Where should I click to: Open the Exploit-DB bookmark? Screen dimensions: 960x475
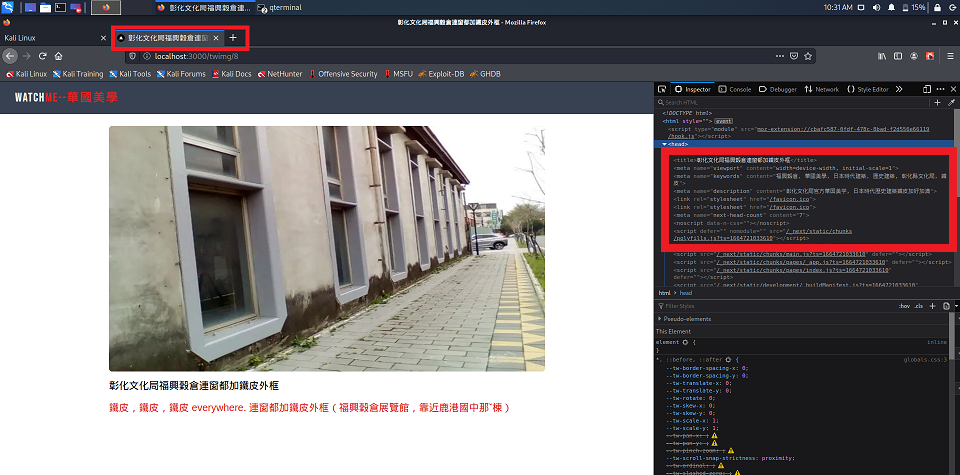441,74
